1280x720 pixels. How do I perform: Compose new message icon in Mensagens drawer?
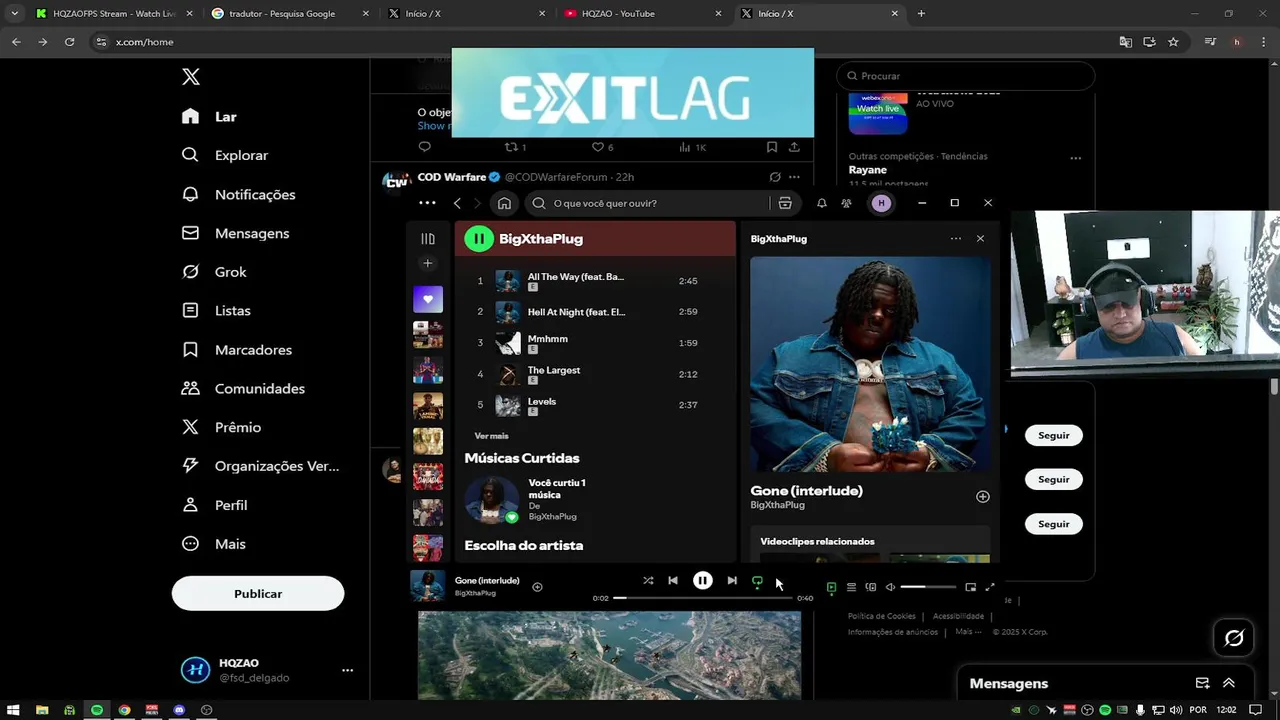point(1203,683)
